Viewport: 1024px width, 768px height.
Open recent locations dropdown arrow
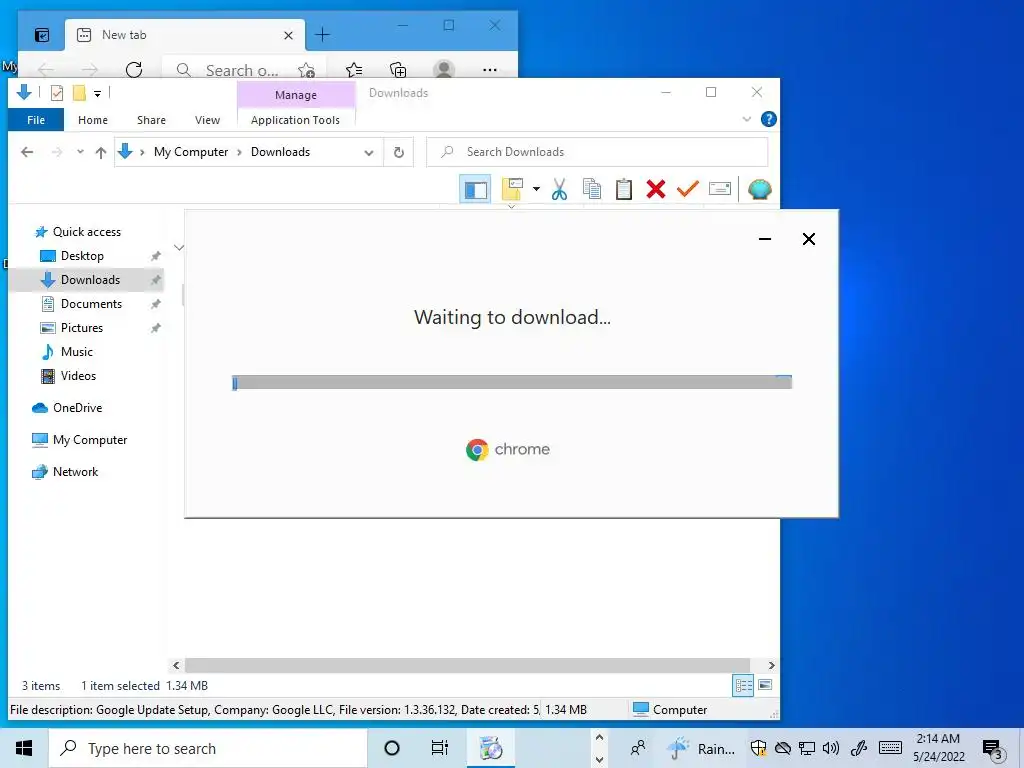click(x=80, y=152)
